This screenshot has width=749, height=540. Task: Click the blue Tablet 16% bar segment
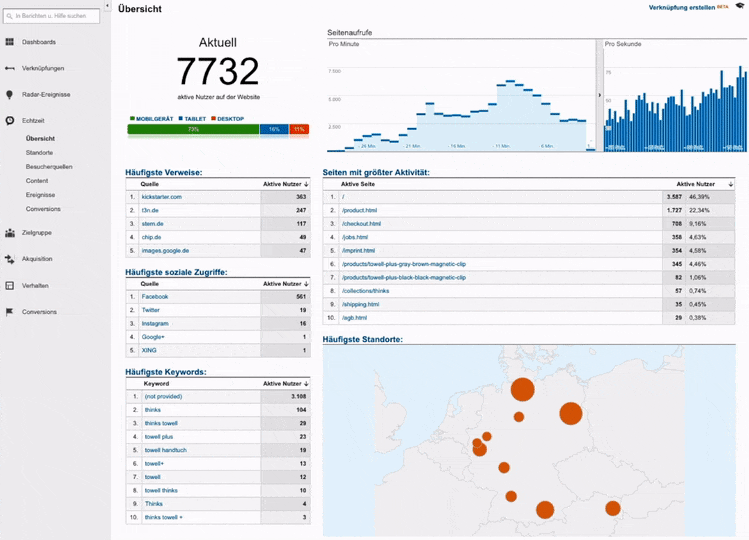(x=274, y=129)
